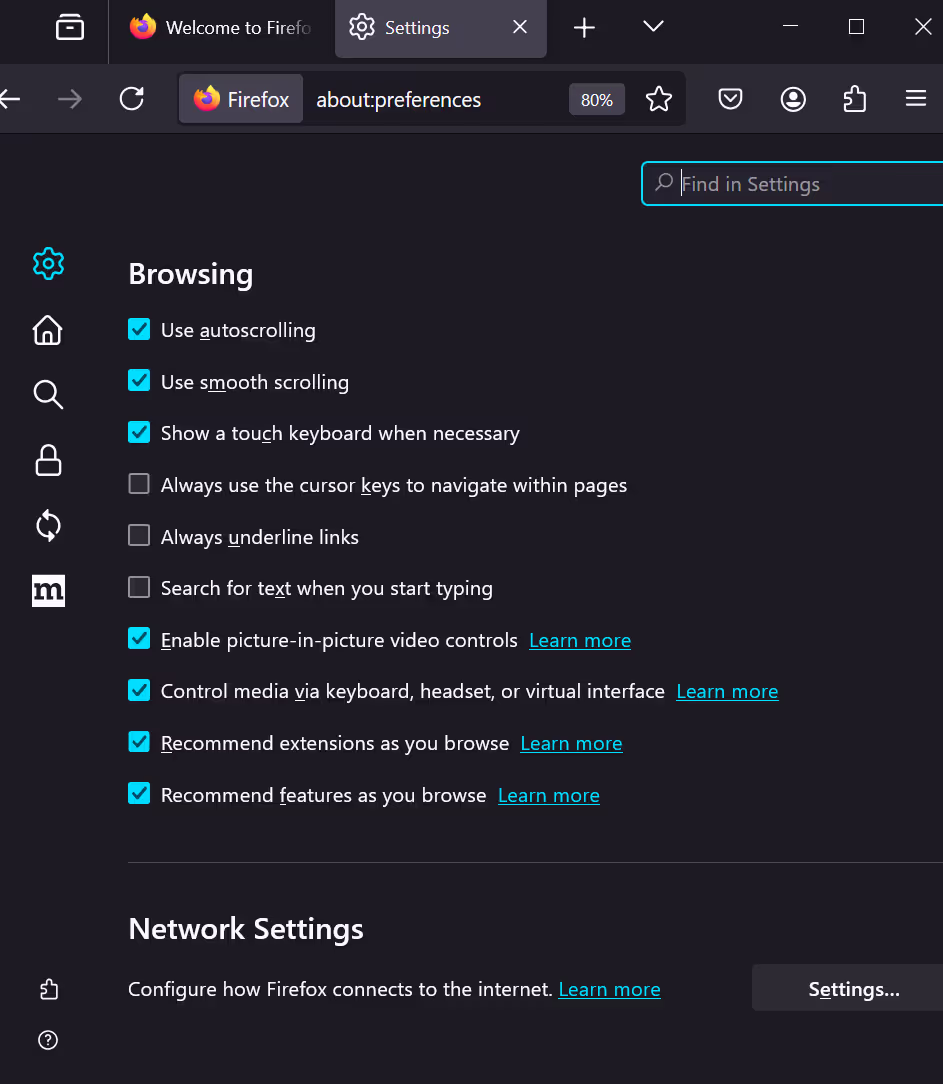Enable Always use the cursor keys option

(139, 484)
